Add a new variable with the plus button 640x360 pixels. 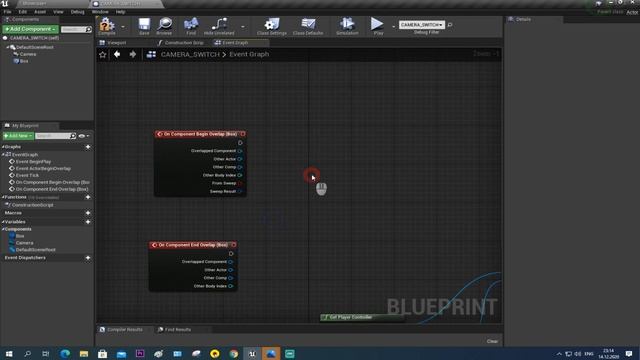pos(88,222)
